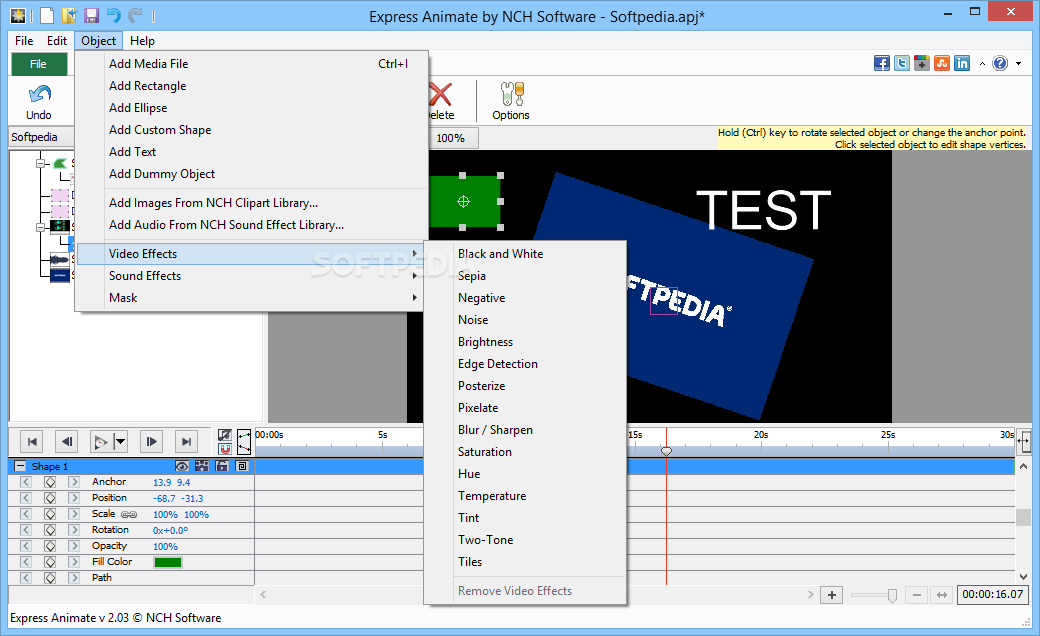Expand the Mask submenu

(x=250, y=298)
